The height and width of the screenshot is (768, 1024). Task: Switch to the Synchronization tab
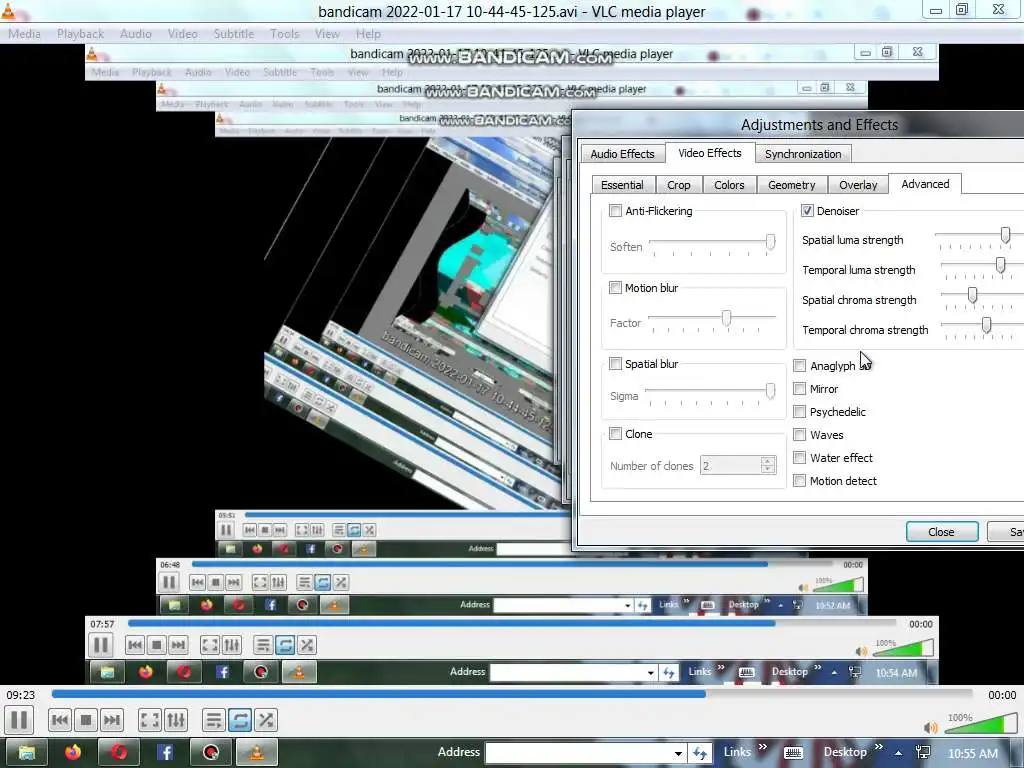[803, 153]
